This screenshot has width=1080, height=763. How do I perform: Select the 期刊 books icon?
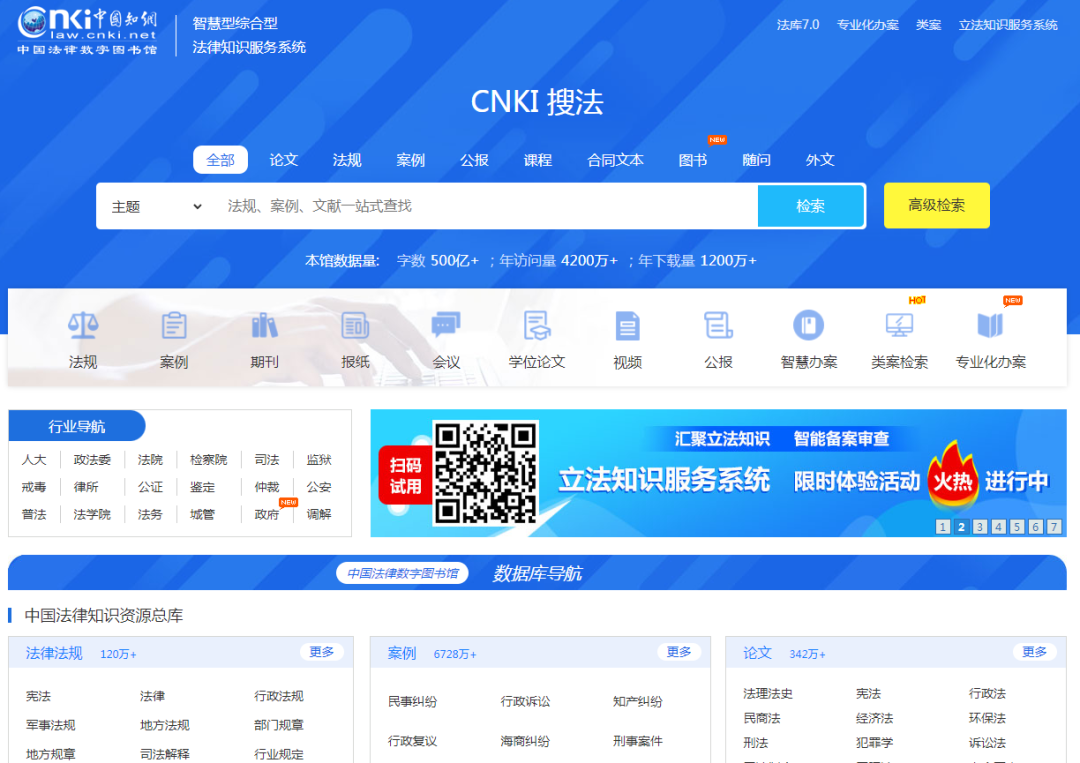click(x=265, y=325)
